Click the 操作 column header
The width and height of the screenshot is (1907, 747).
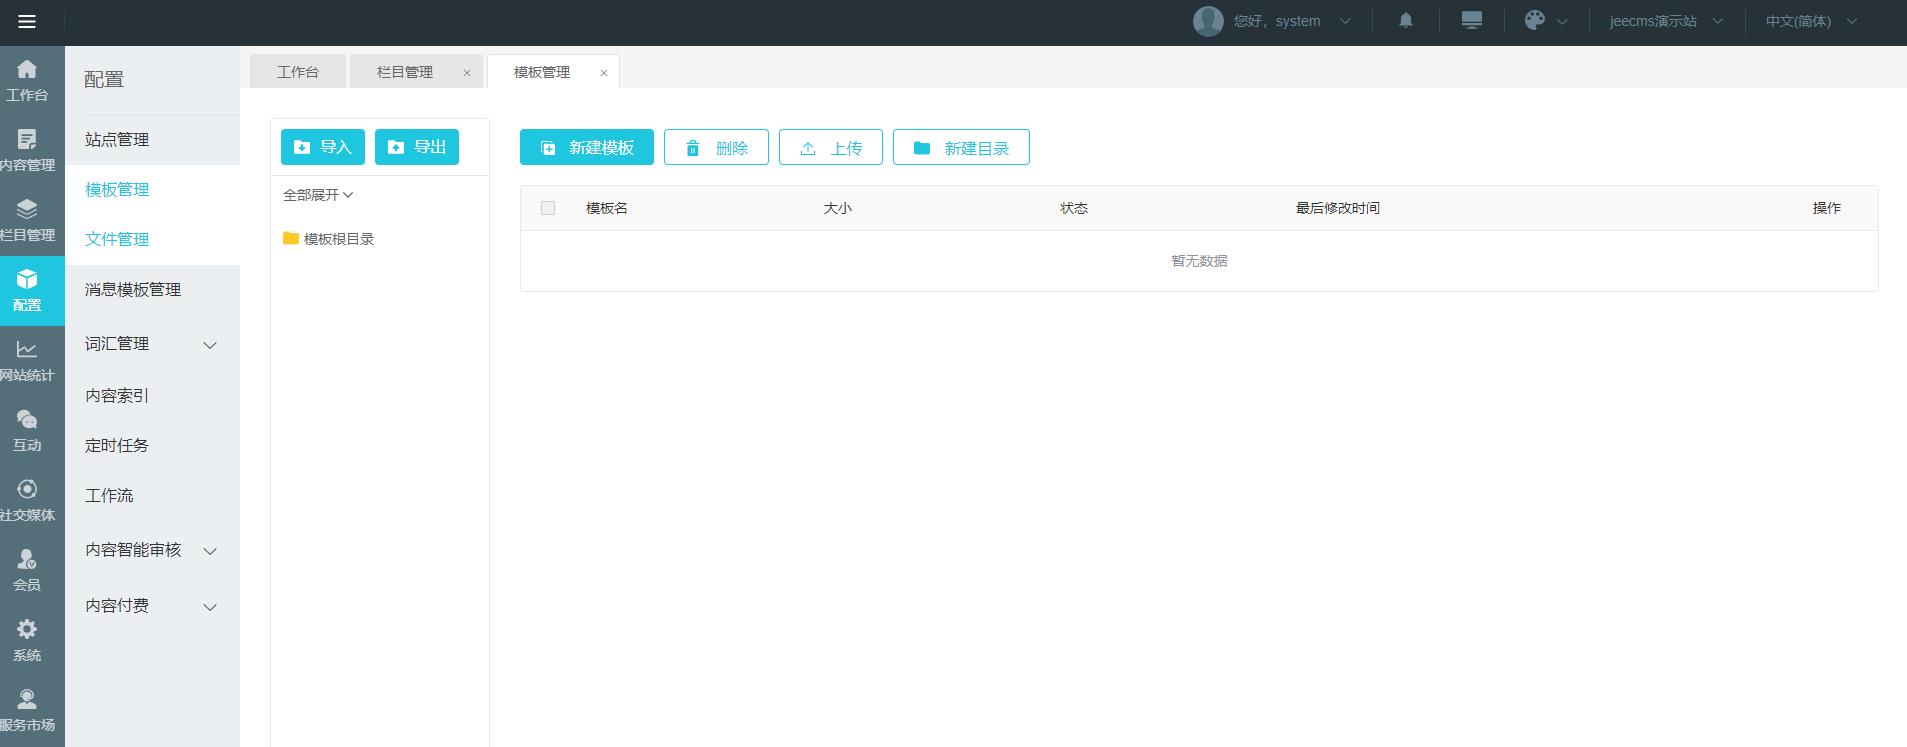tap(1827, 208)
